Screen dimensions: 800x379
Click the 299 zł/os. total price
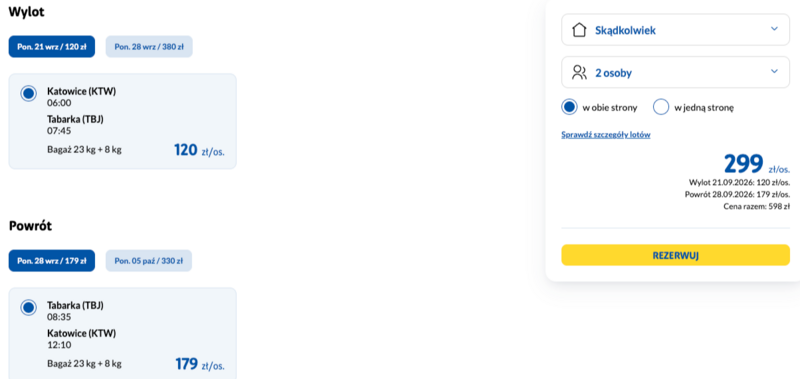click(757, 164)
